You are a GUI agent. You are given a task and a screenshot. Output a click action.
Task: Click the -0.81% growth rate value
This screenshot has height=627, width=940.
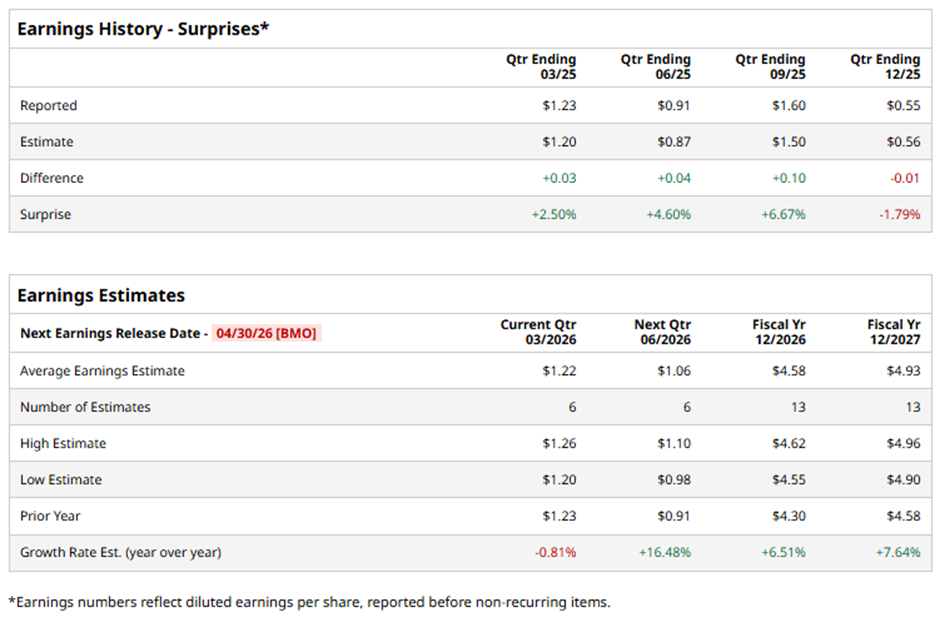coord(556,552)
